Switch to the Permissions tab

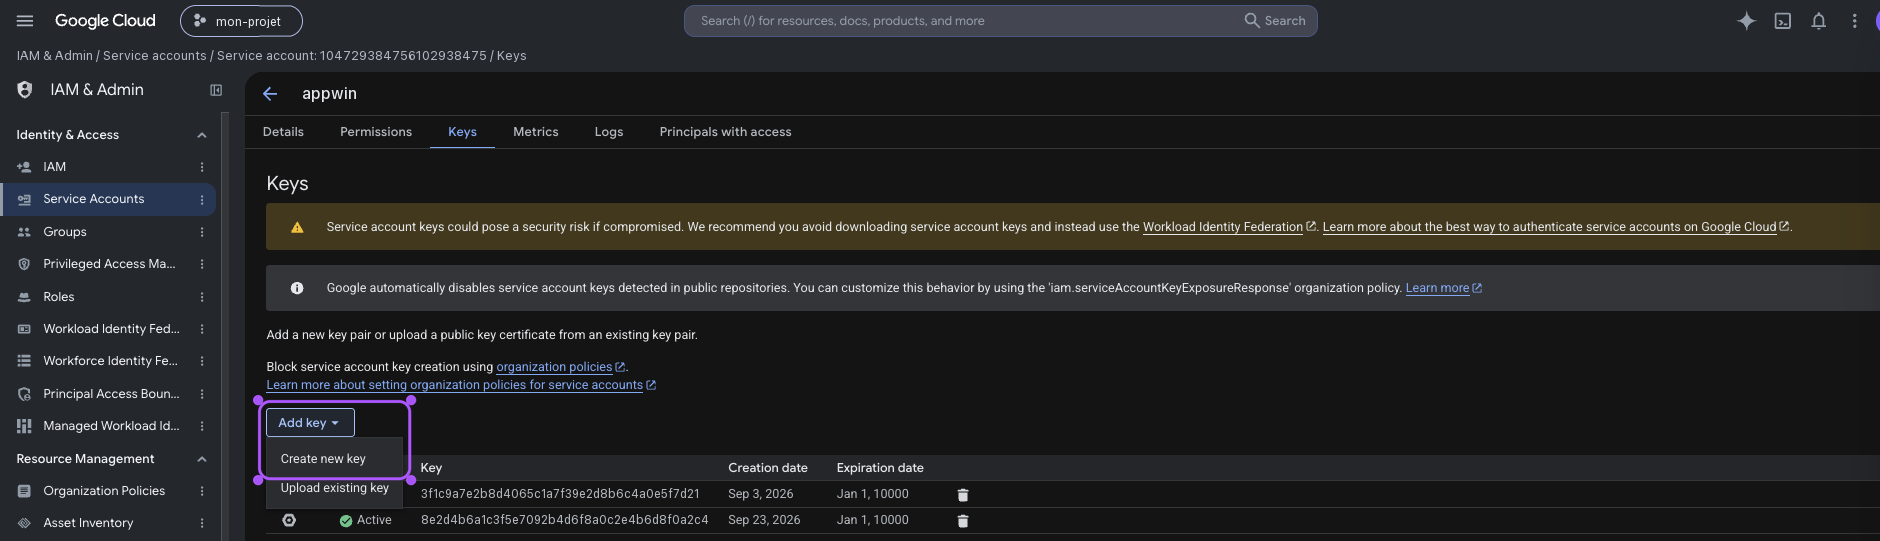tap(376, 132)
